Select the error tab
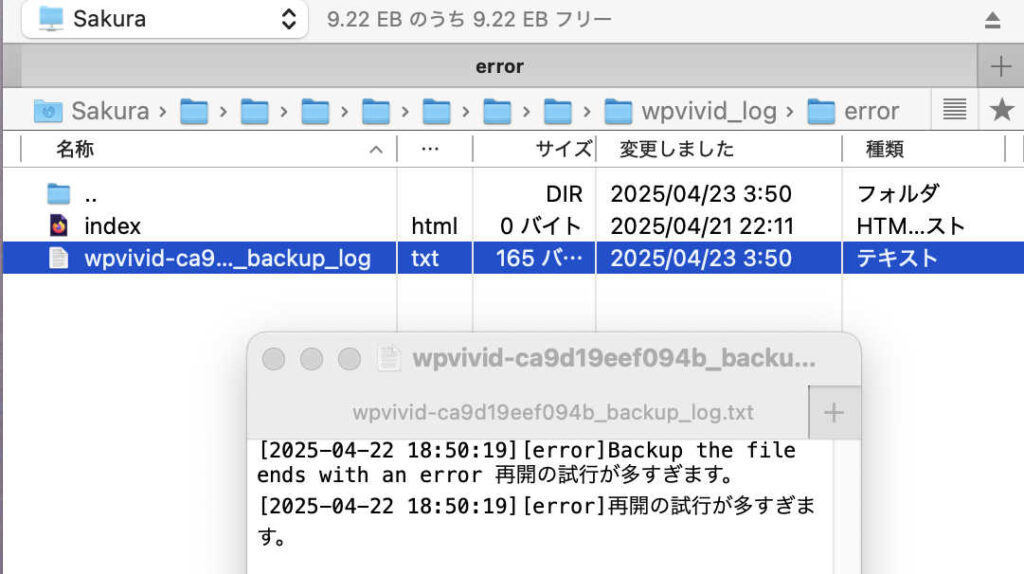Screen dimensions: 1024x574 (x=499, y=66)
